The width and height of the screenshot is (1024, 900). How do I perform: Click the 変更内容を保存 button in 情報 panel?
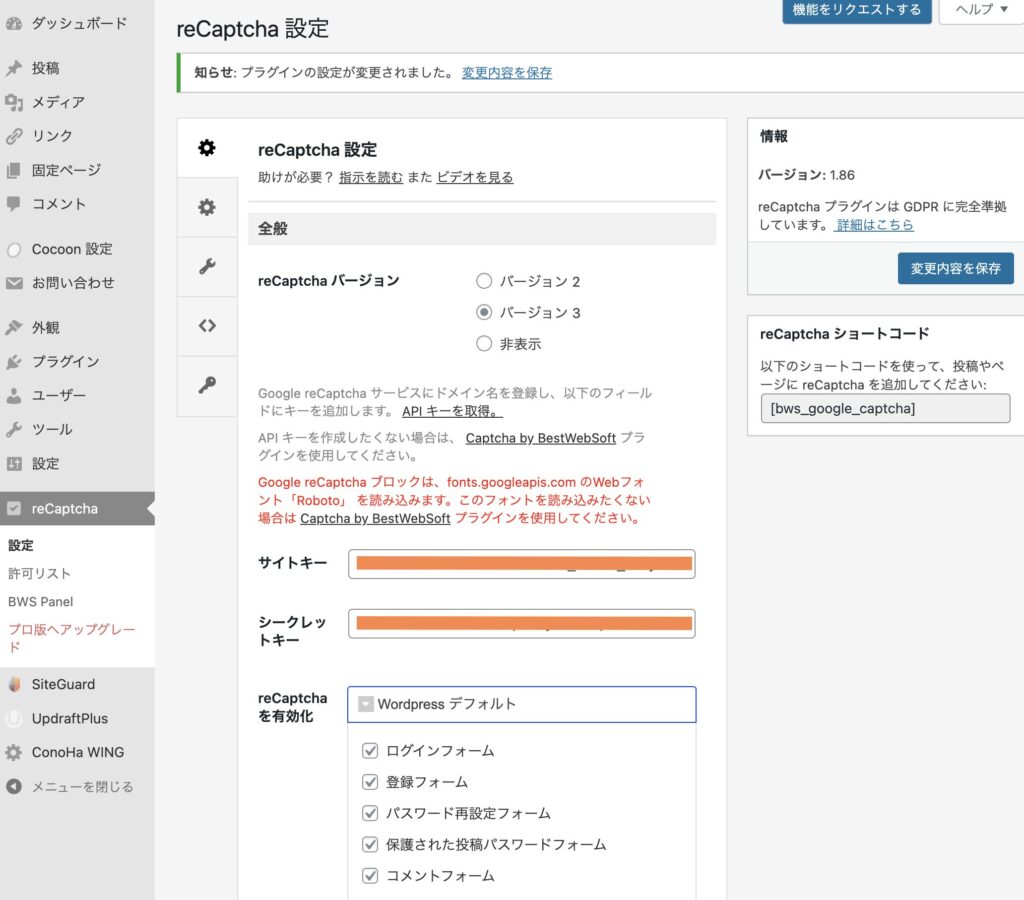coord(955,268)
